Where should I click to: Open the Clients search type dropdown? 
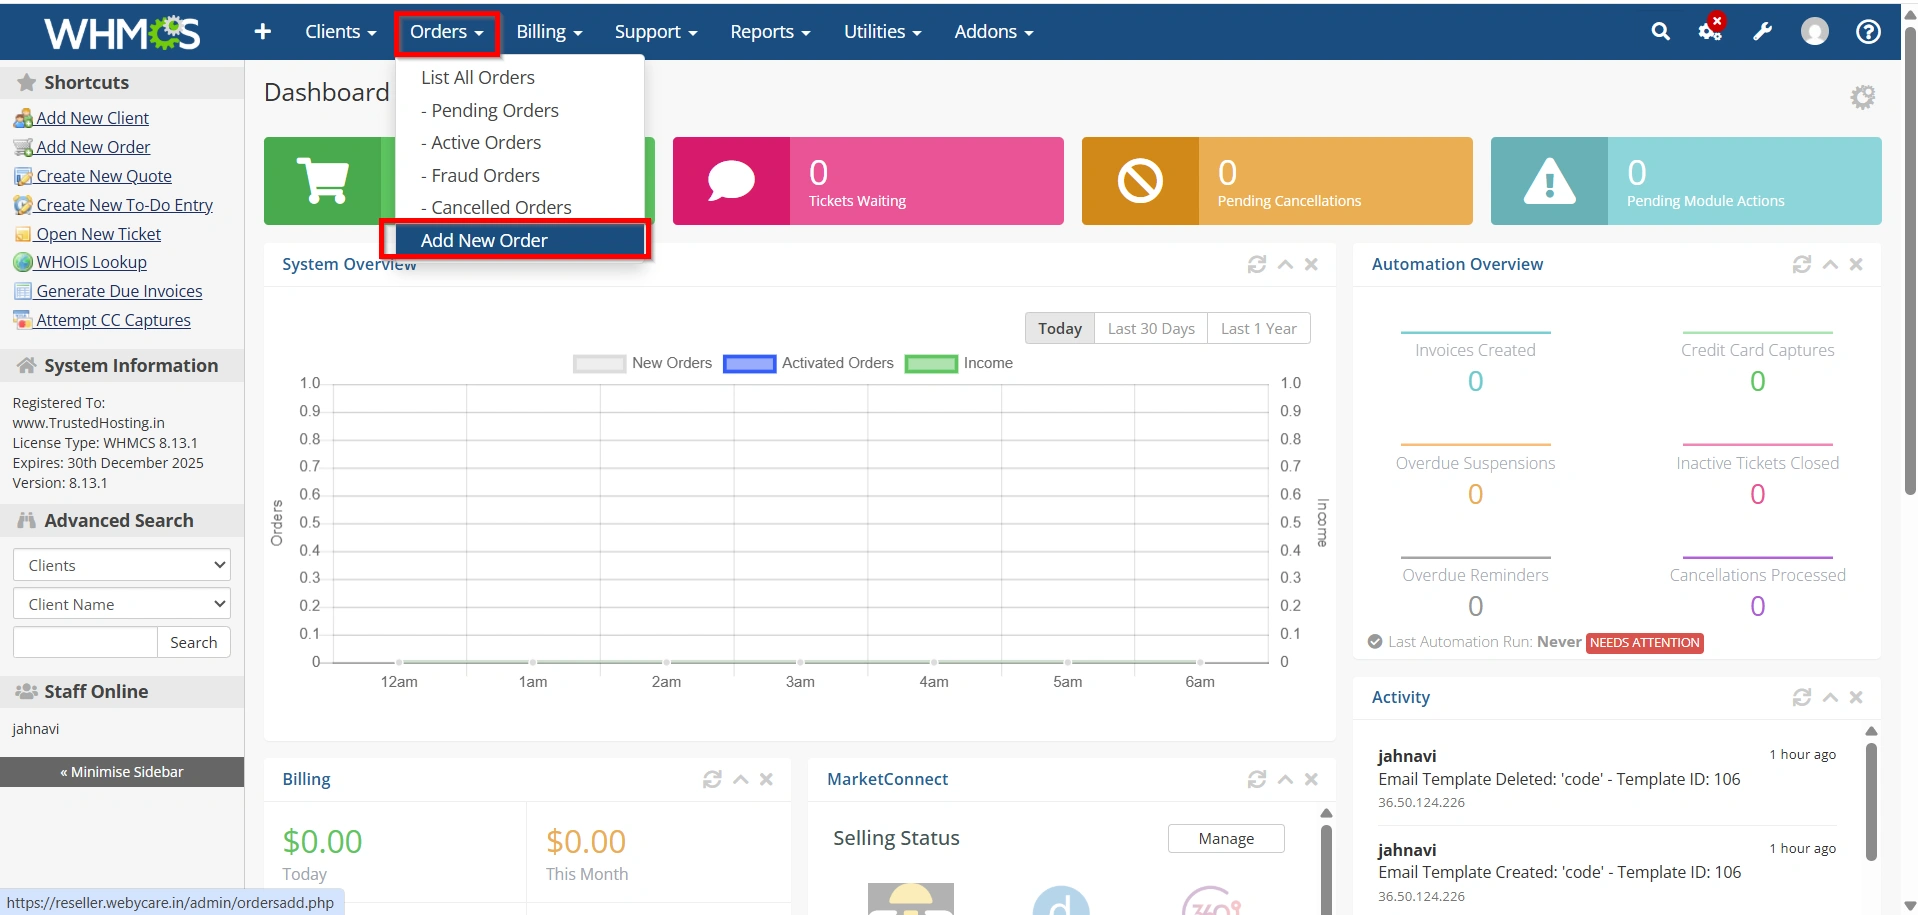(122, 565)
